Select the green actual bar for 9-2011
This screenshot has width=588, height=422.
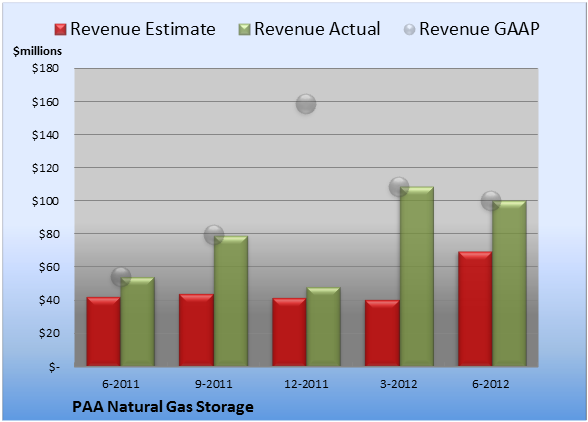[230, 301]
